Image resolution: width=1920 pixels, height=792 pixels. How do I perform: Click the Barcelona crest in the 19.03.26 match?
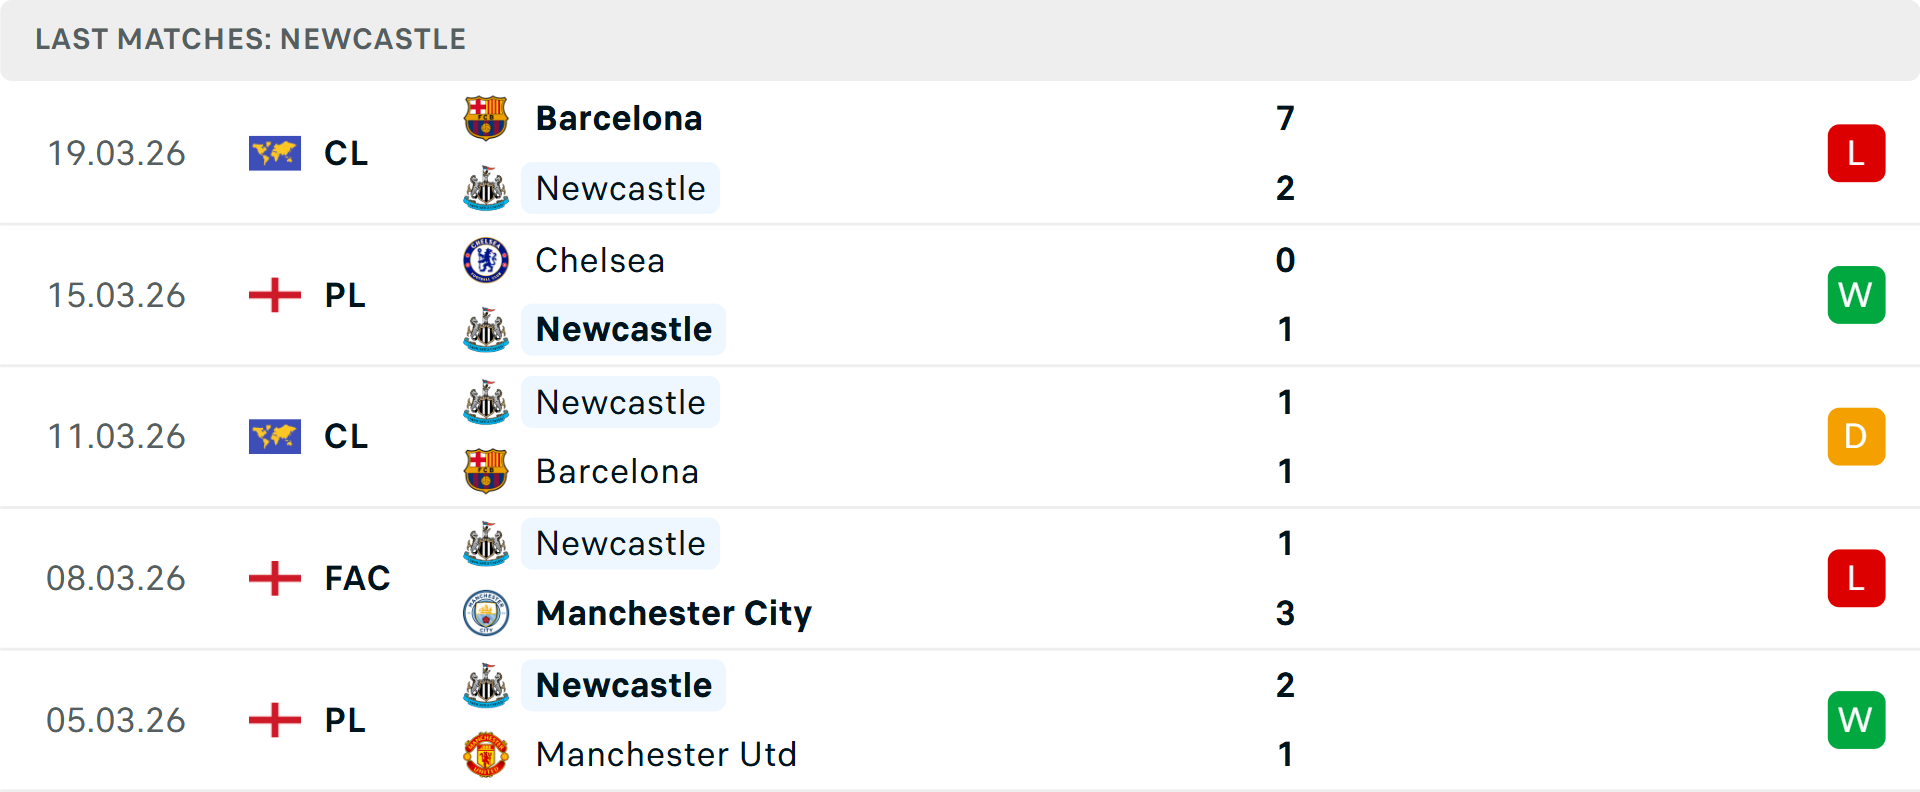[486, 118]
